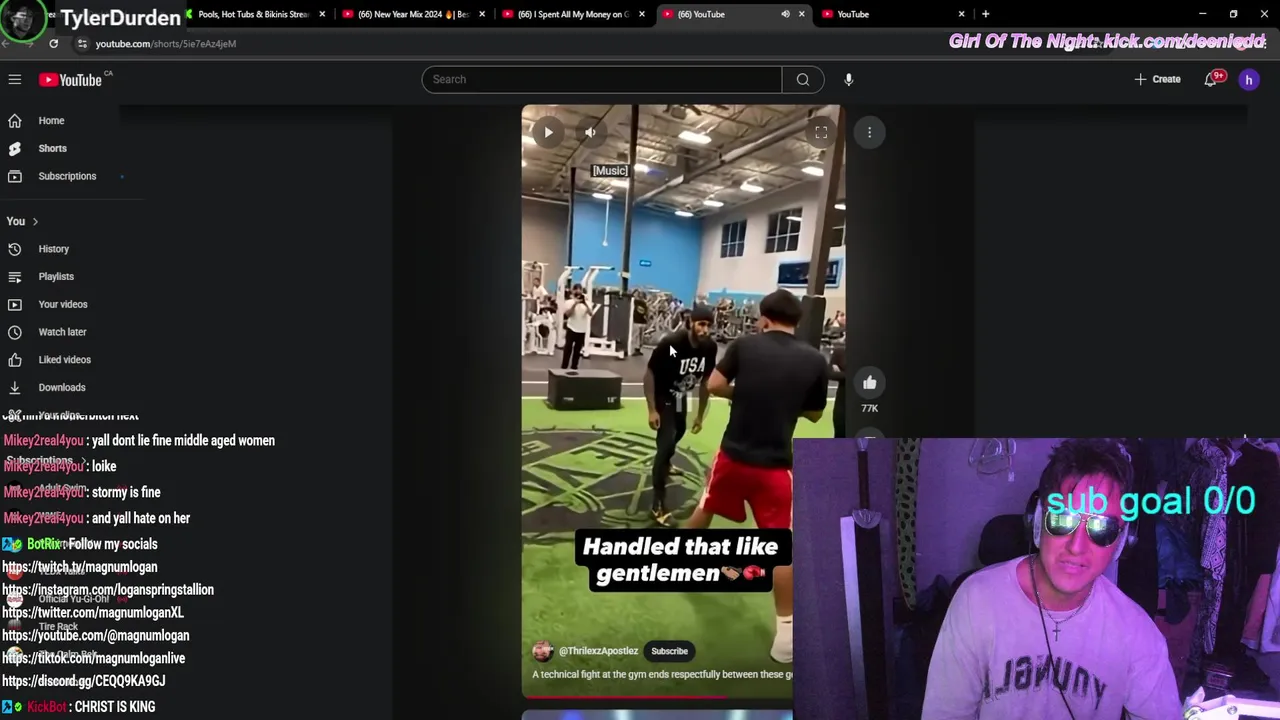This screenshot has width=1280, height=720.
Task: Click the YouTube search field
Action: click(x=601, y=79)
